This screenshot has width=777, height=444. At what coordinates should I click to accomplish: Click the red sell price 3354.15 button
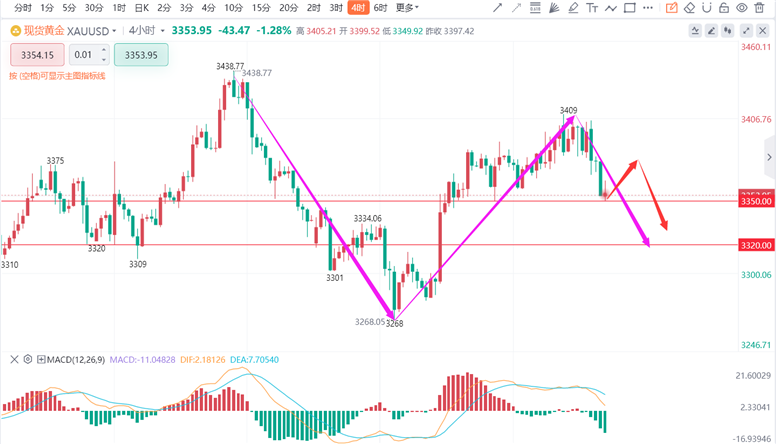37,55
